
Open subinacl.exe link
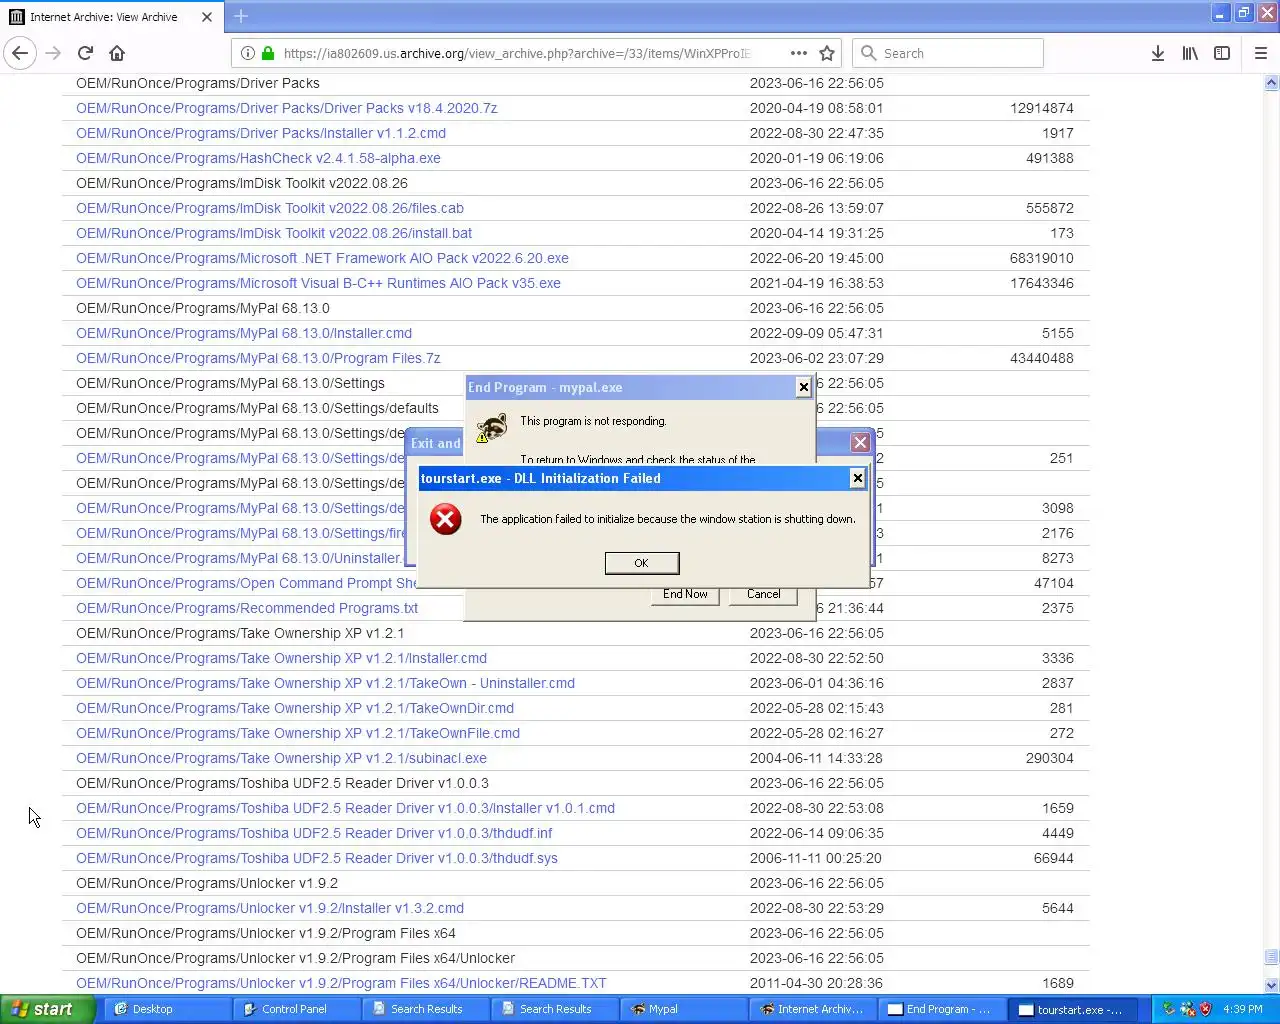[x=281, y=758]
